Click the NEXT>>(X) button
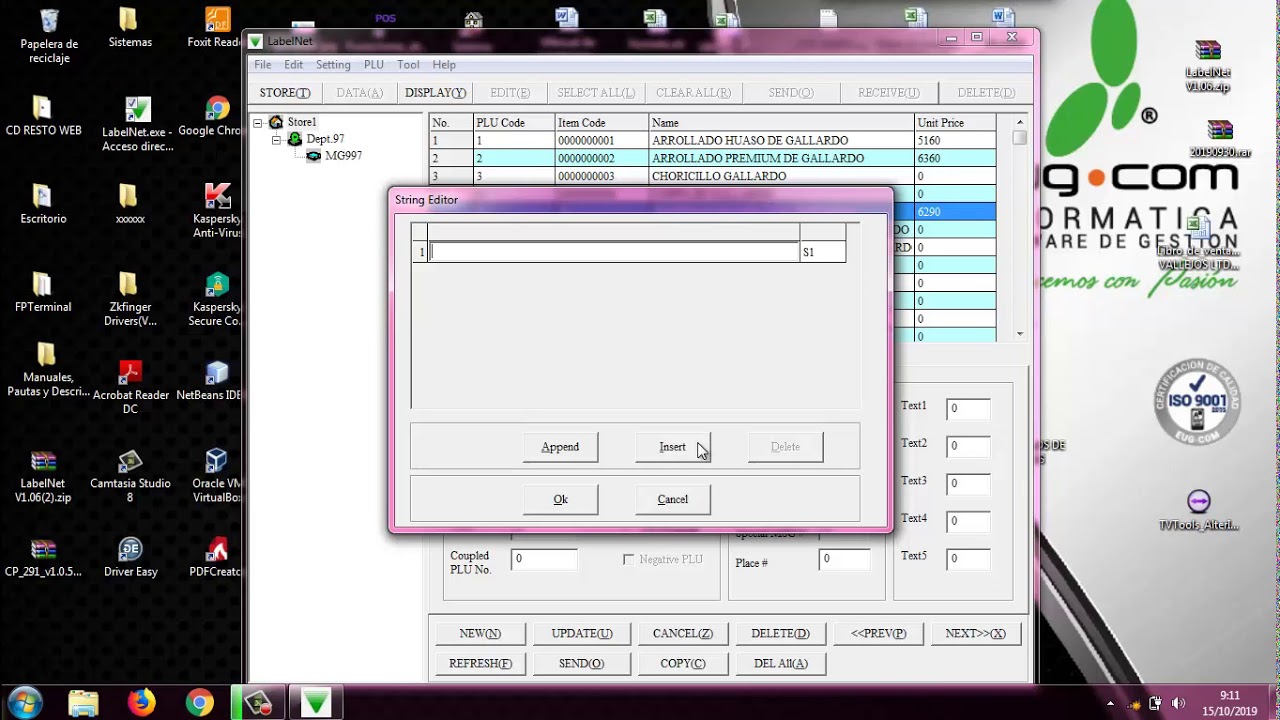Image resolution: width=1280 pixels, height=720 pixels. 976,633
